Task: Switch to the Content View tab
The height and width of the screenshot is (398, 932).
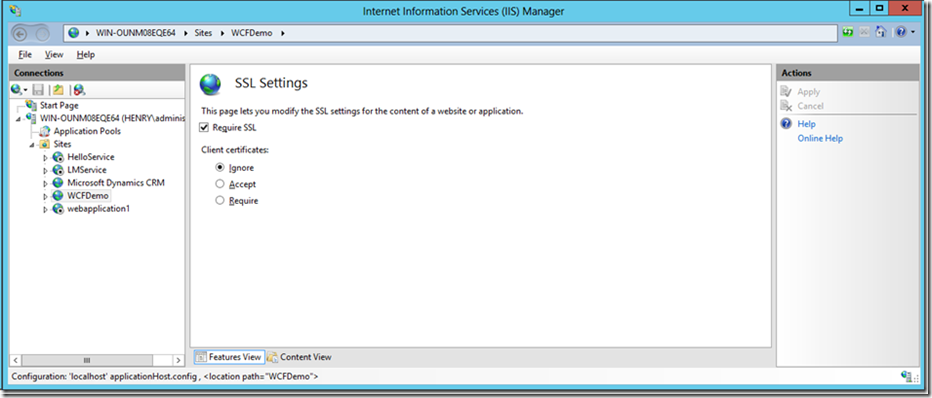Action: [x=300, y=357]
